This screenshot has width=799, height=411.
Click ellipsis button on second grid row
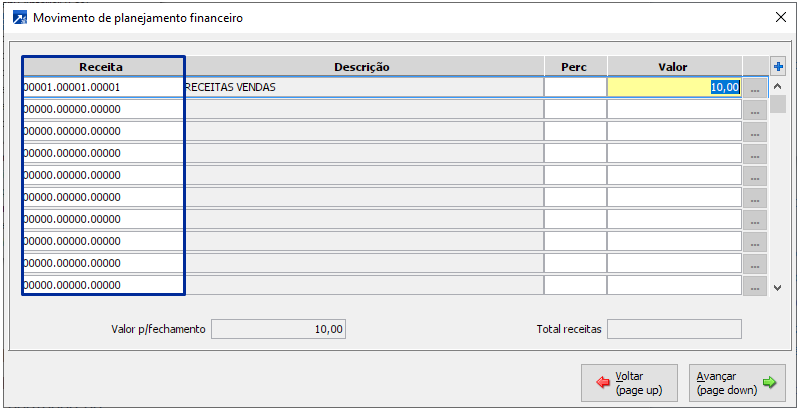(754, 110)
